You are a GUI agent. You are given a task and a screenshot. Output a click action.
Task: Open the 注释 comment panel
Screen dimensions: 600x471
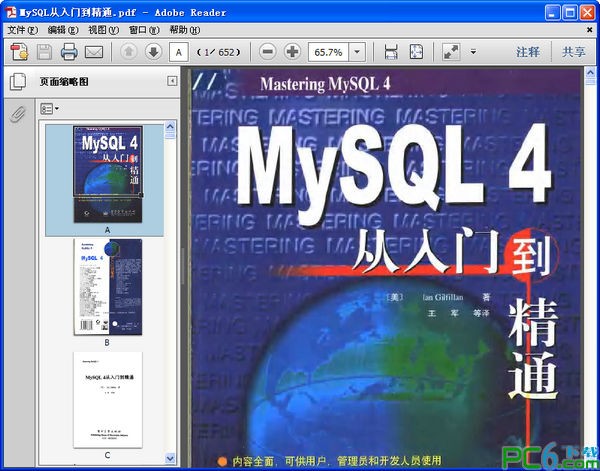[528, 52]
